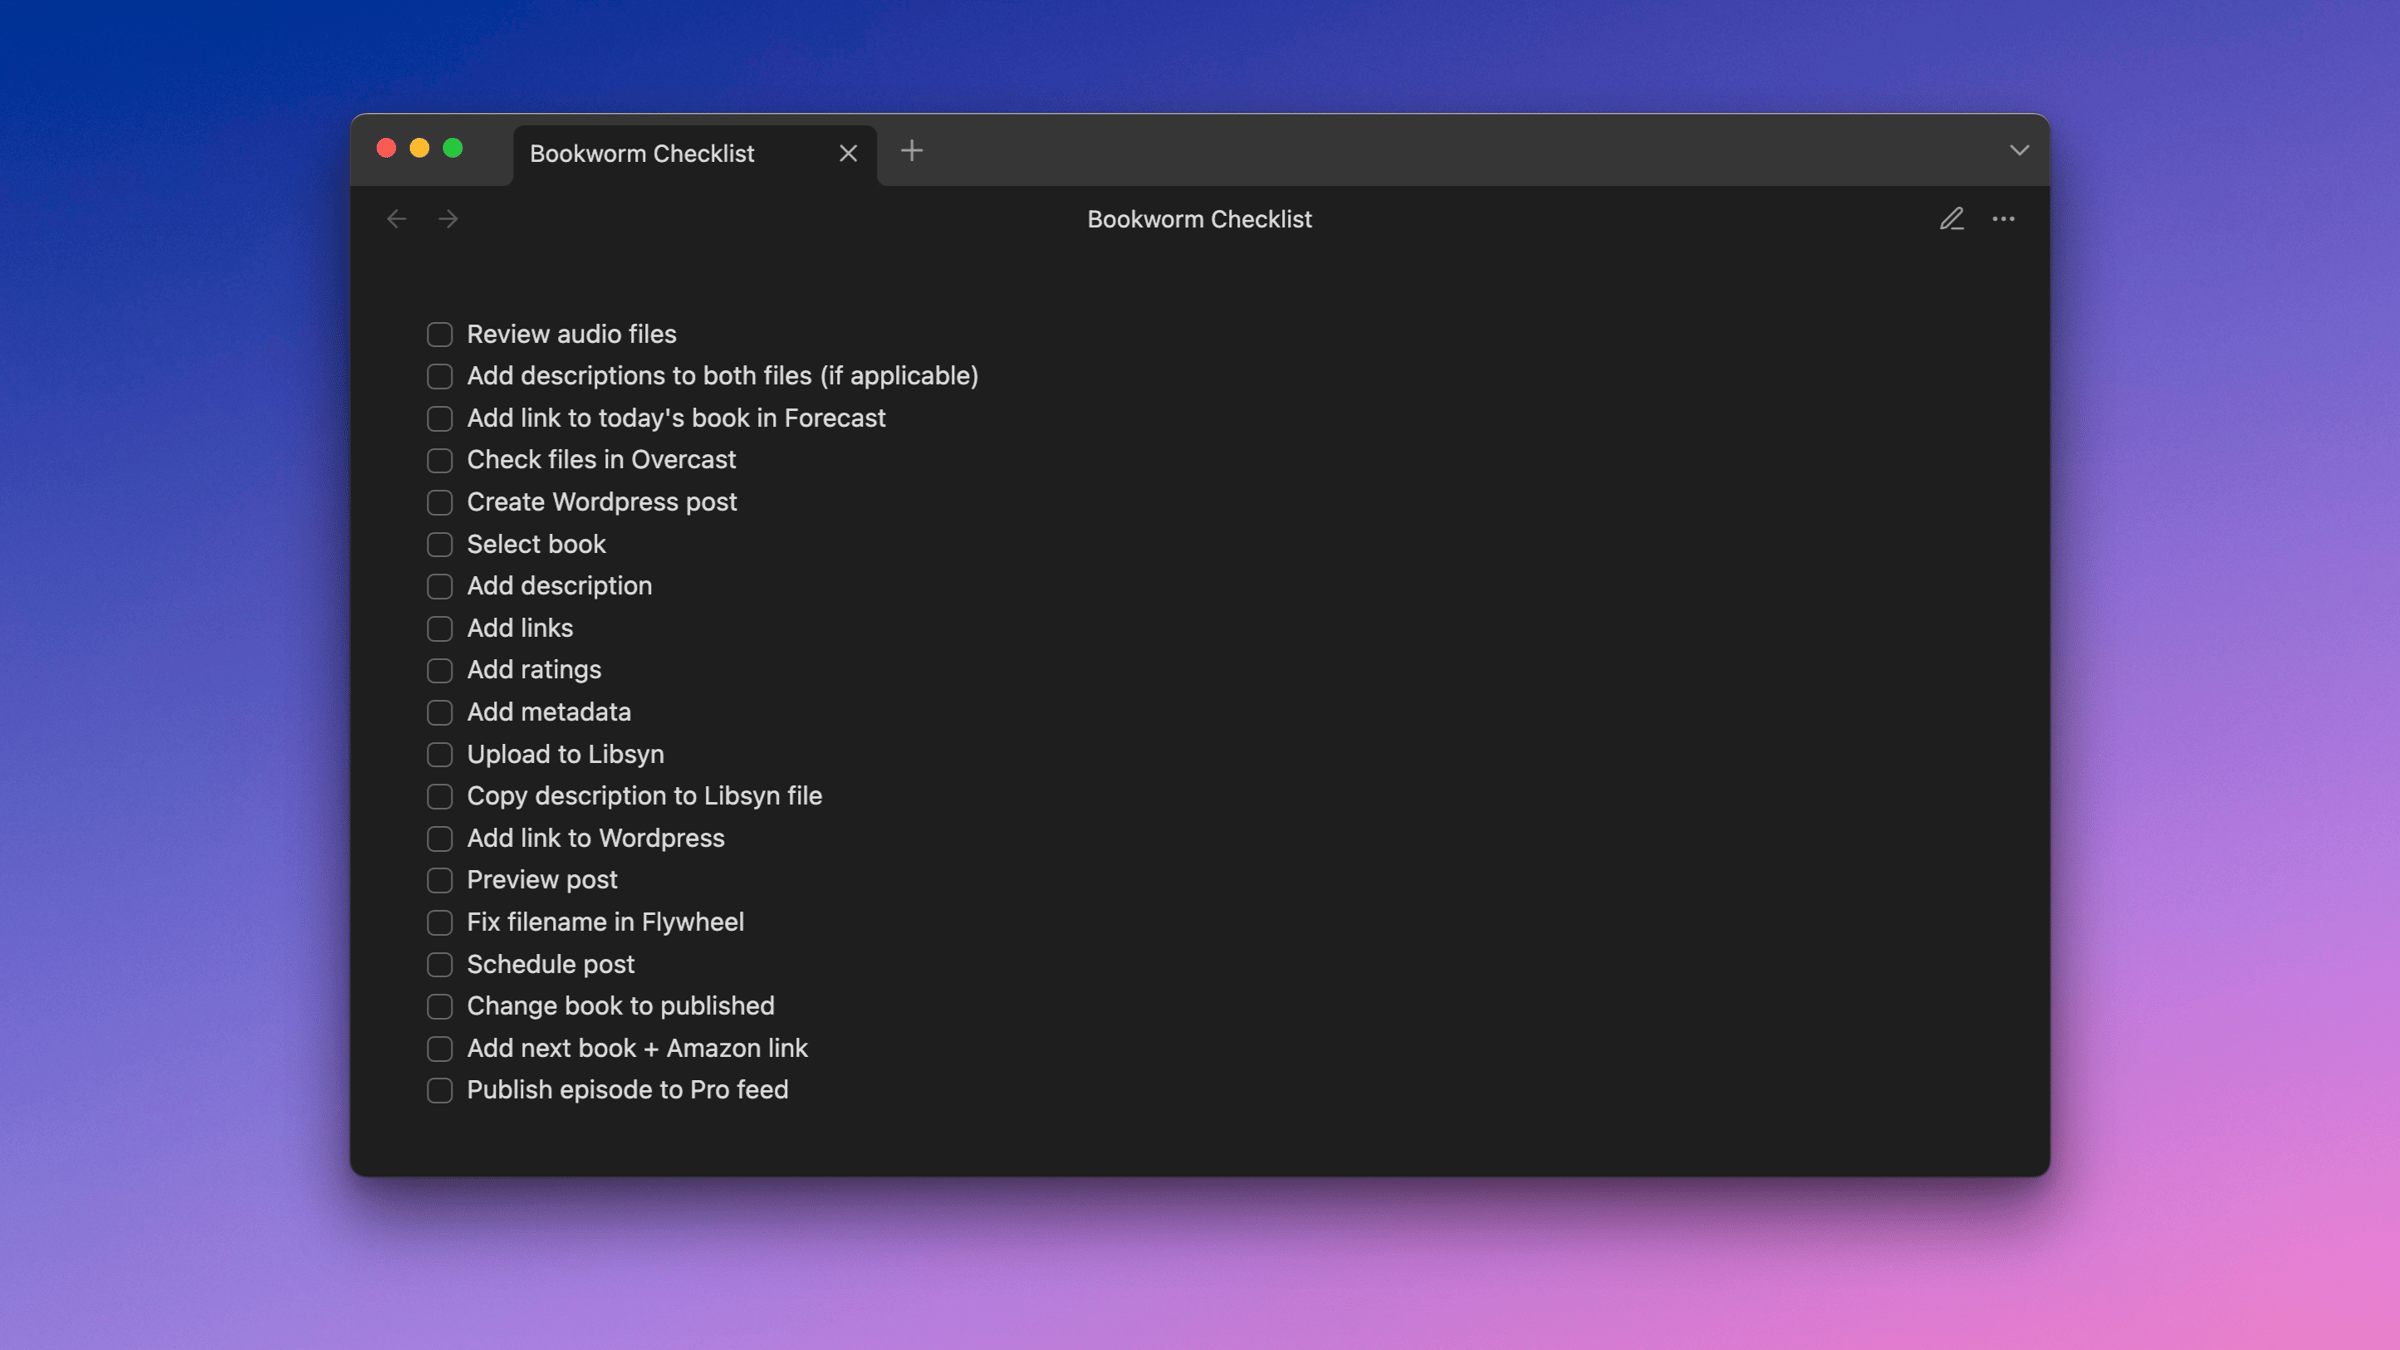Check the Add ratings box

[439, 670]
